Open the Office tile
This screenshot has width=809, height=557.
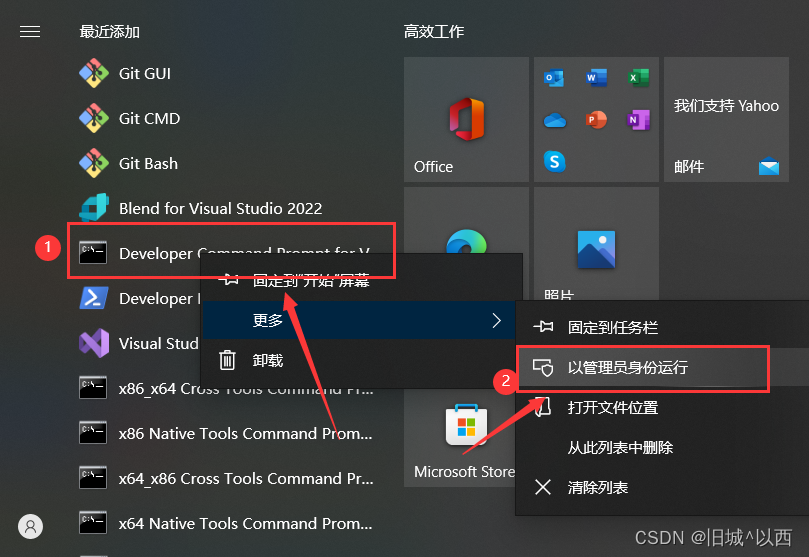pos(466,119)
